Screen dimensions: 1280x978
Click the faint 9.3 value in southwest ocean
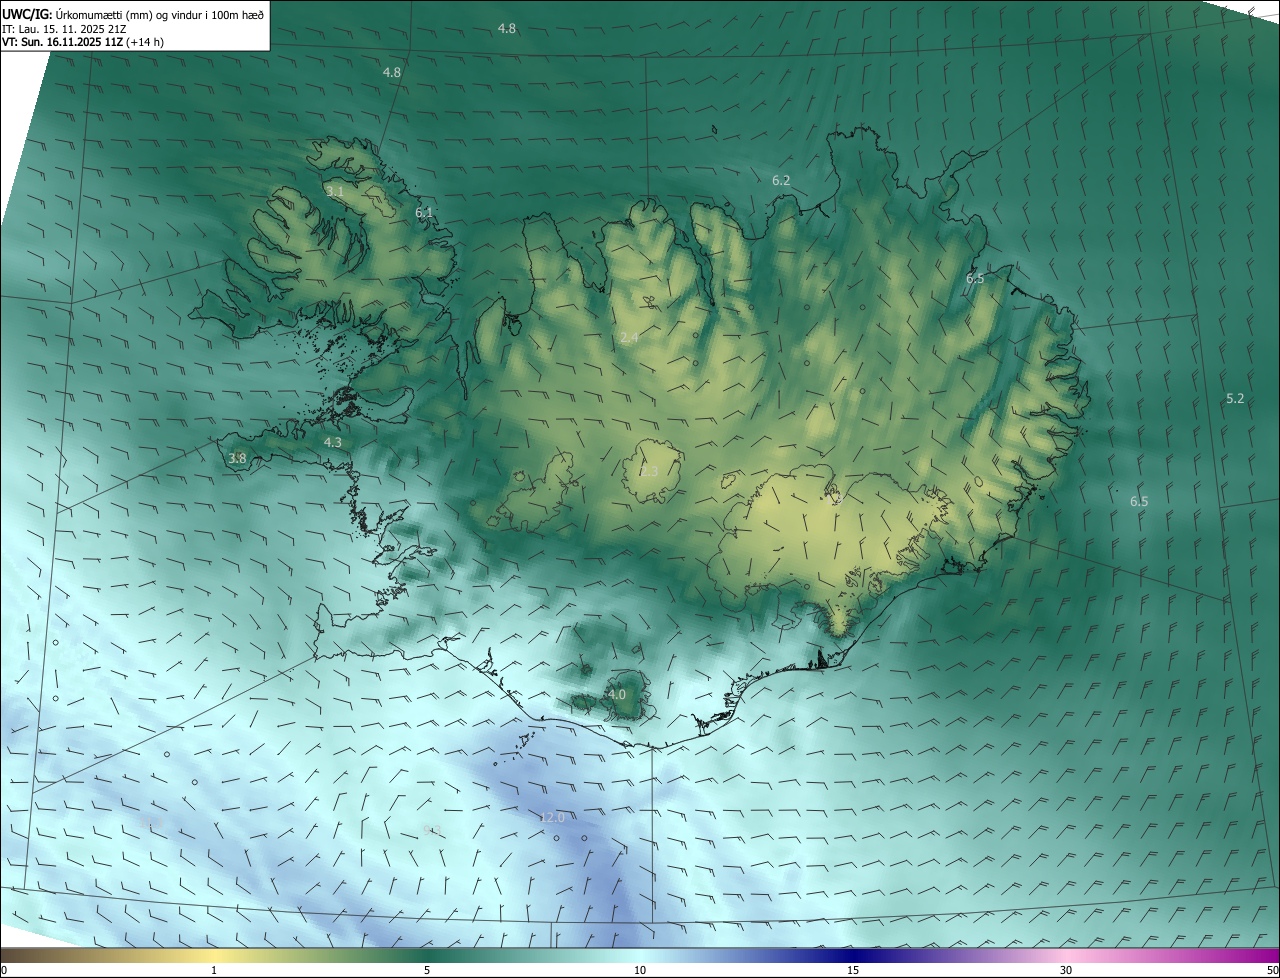[x=432, y=829]
